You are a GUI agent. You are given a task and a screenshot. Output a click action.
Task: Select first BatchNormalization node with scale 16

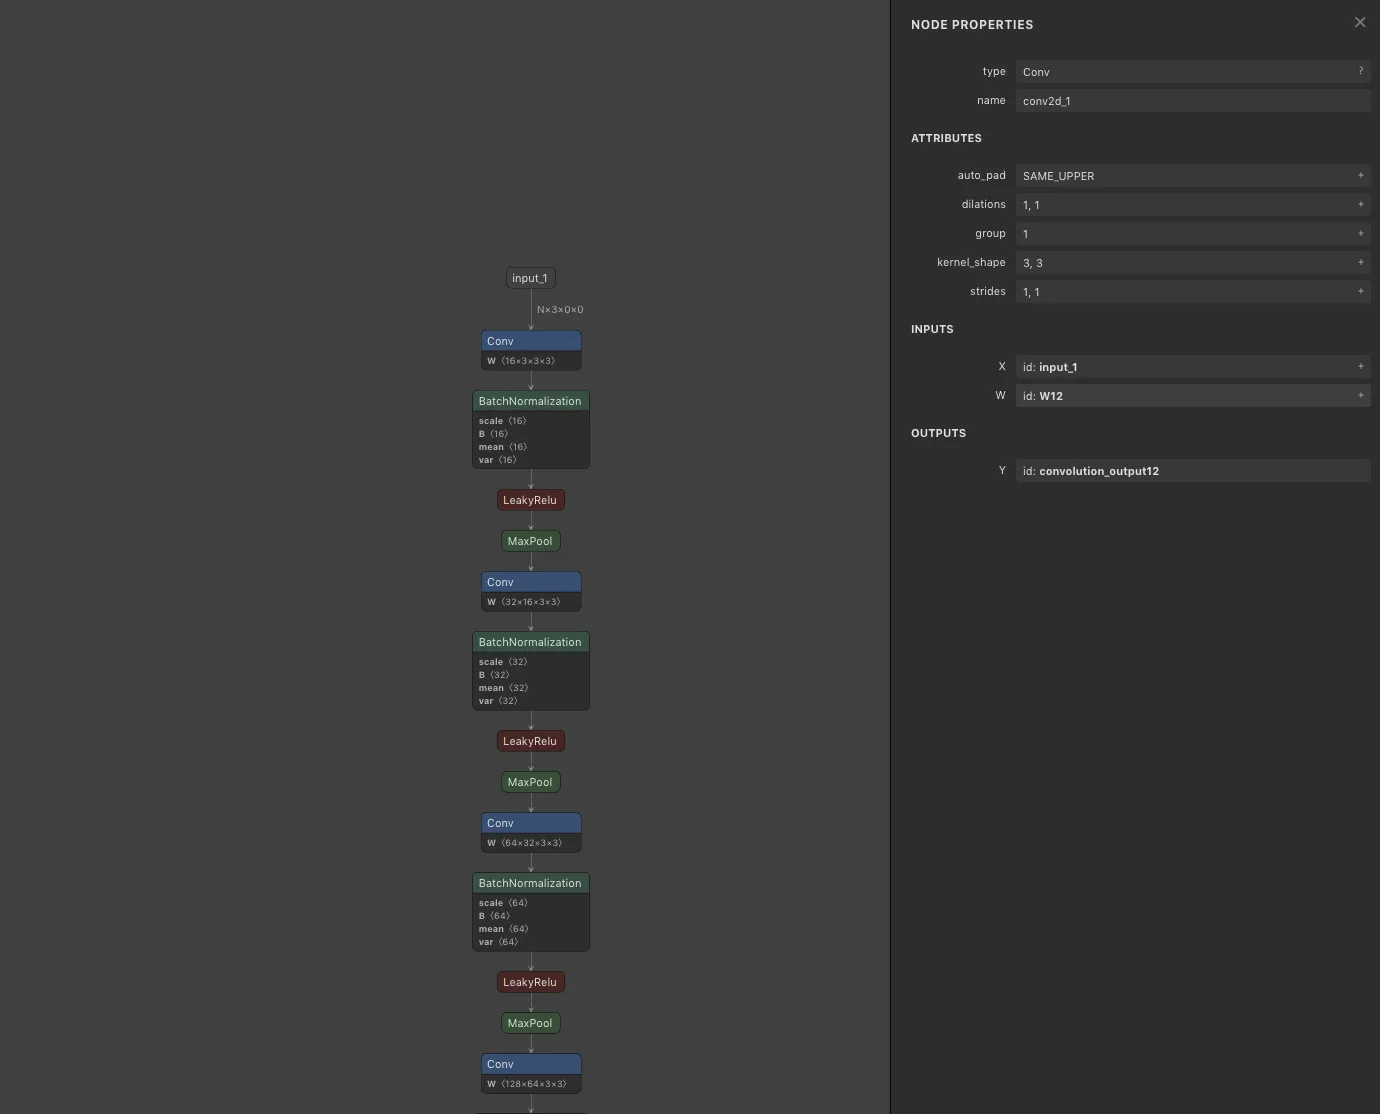[x=531, y=429]
